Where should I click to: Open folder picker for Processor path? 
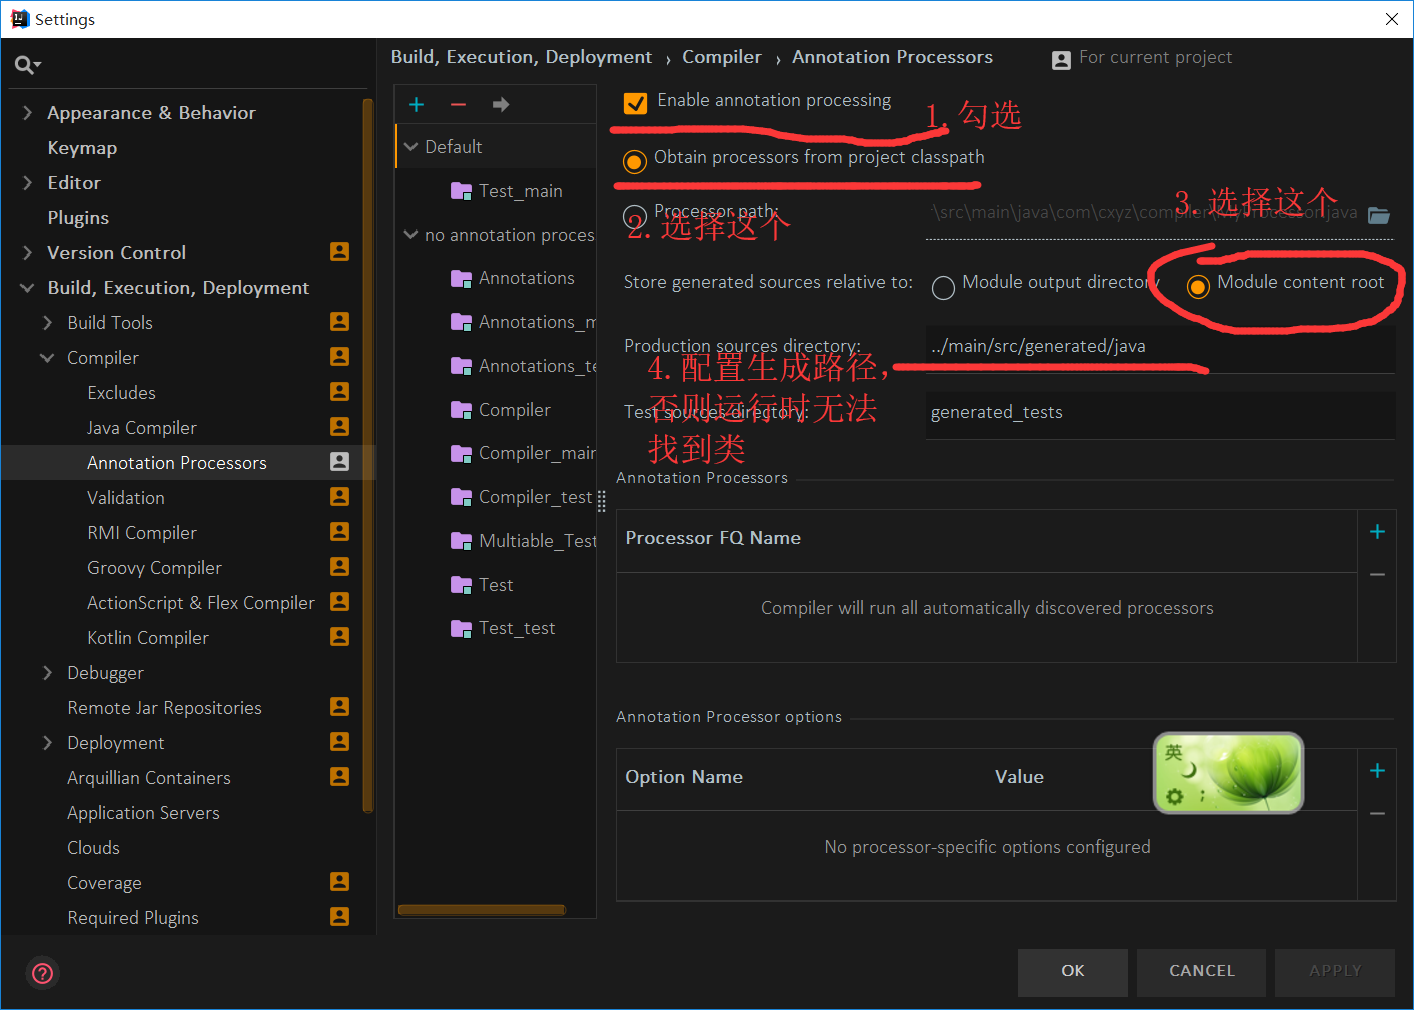(x=1380, y=215)
